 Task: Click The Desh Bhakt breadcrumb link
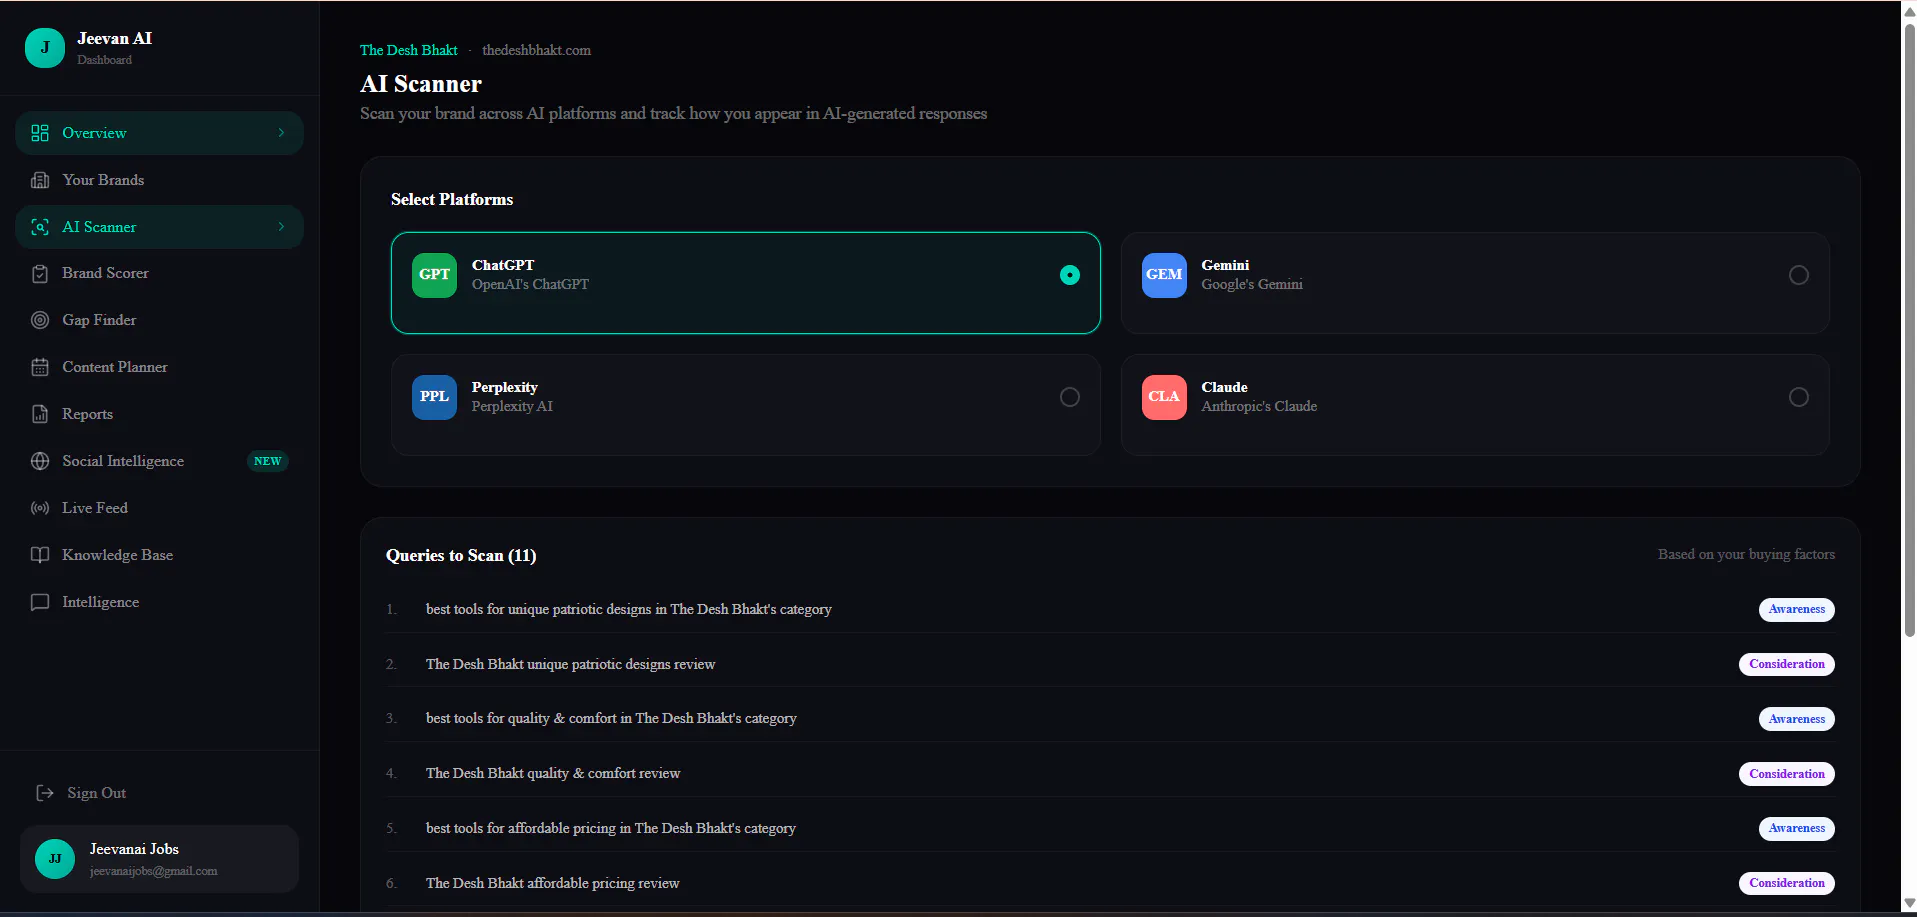point(409,50)
